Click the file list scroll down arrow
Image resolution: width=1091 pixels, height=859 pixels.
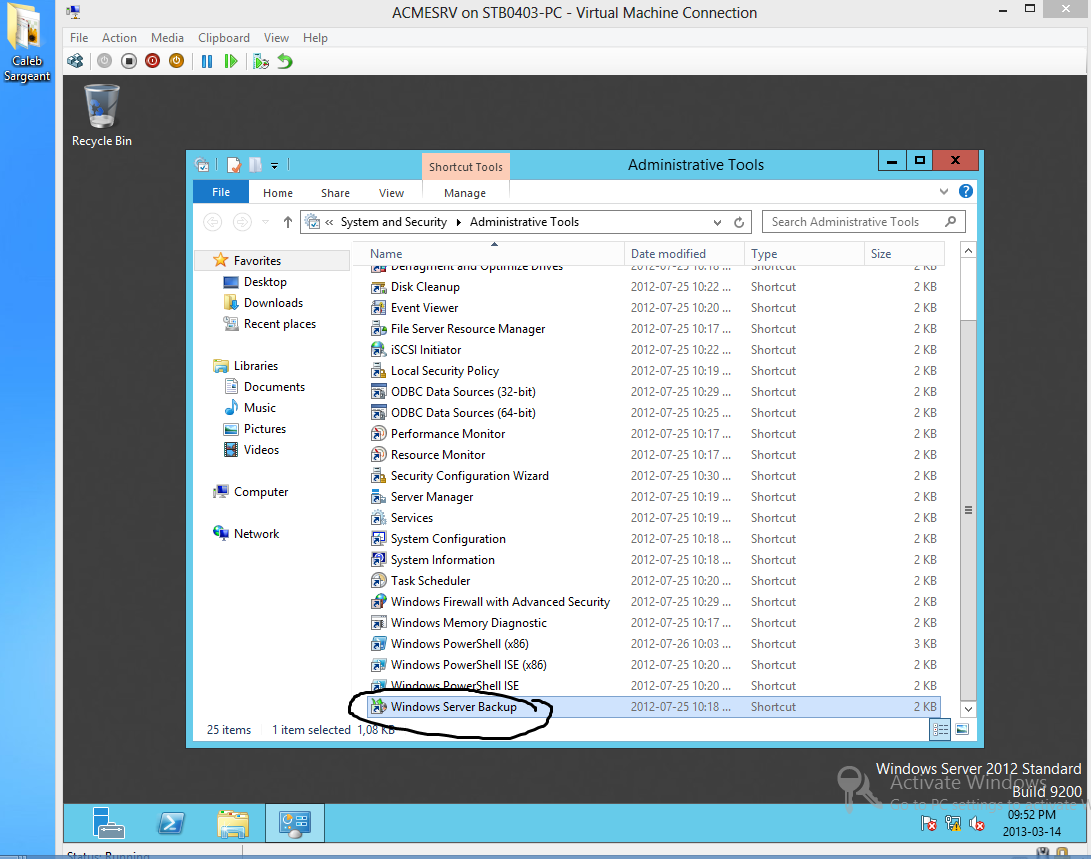tap(968, 709)
